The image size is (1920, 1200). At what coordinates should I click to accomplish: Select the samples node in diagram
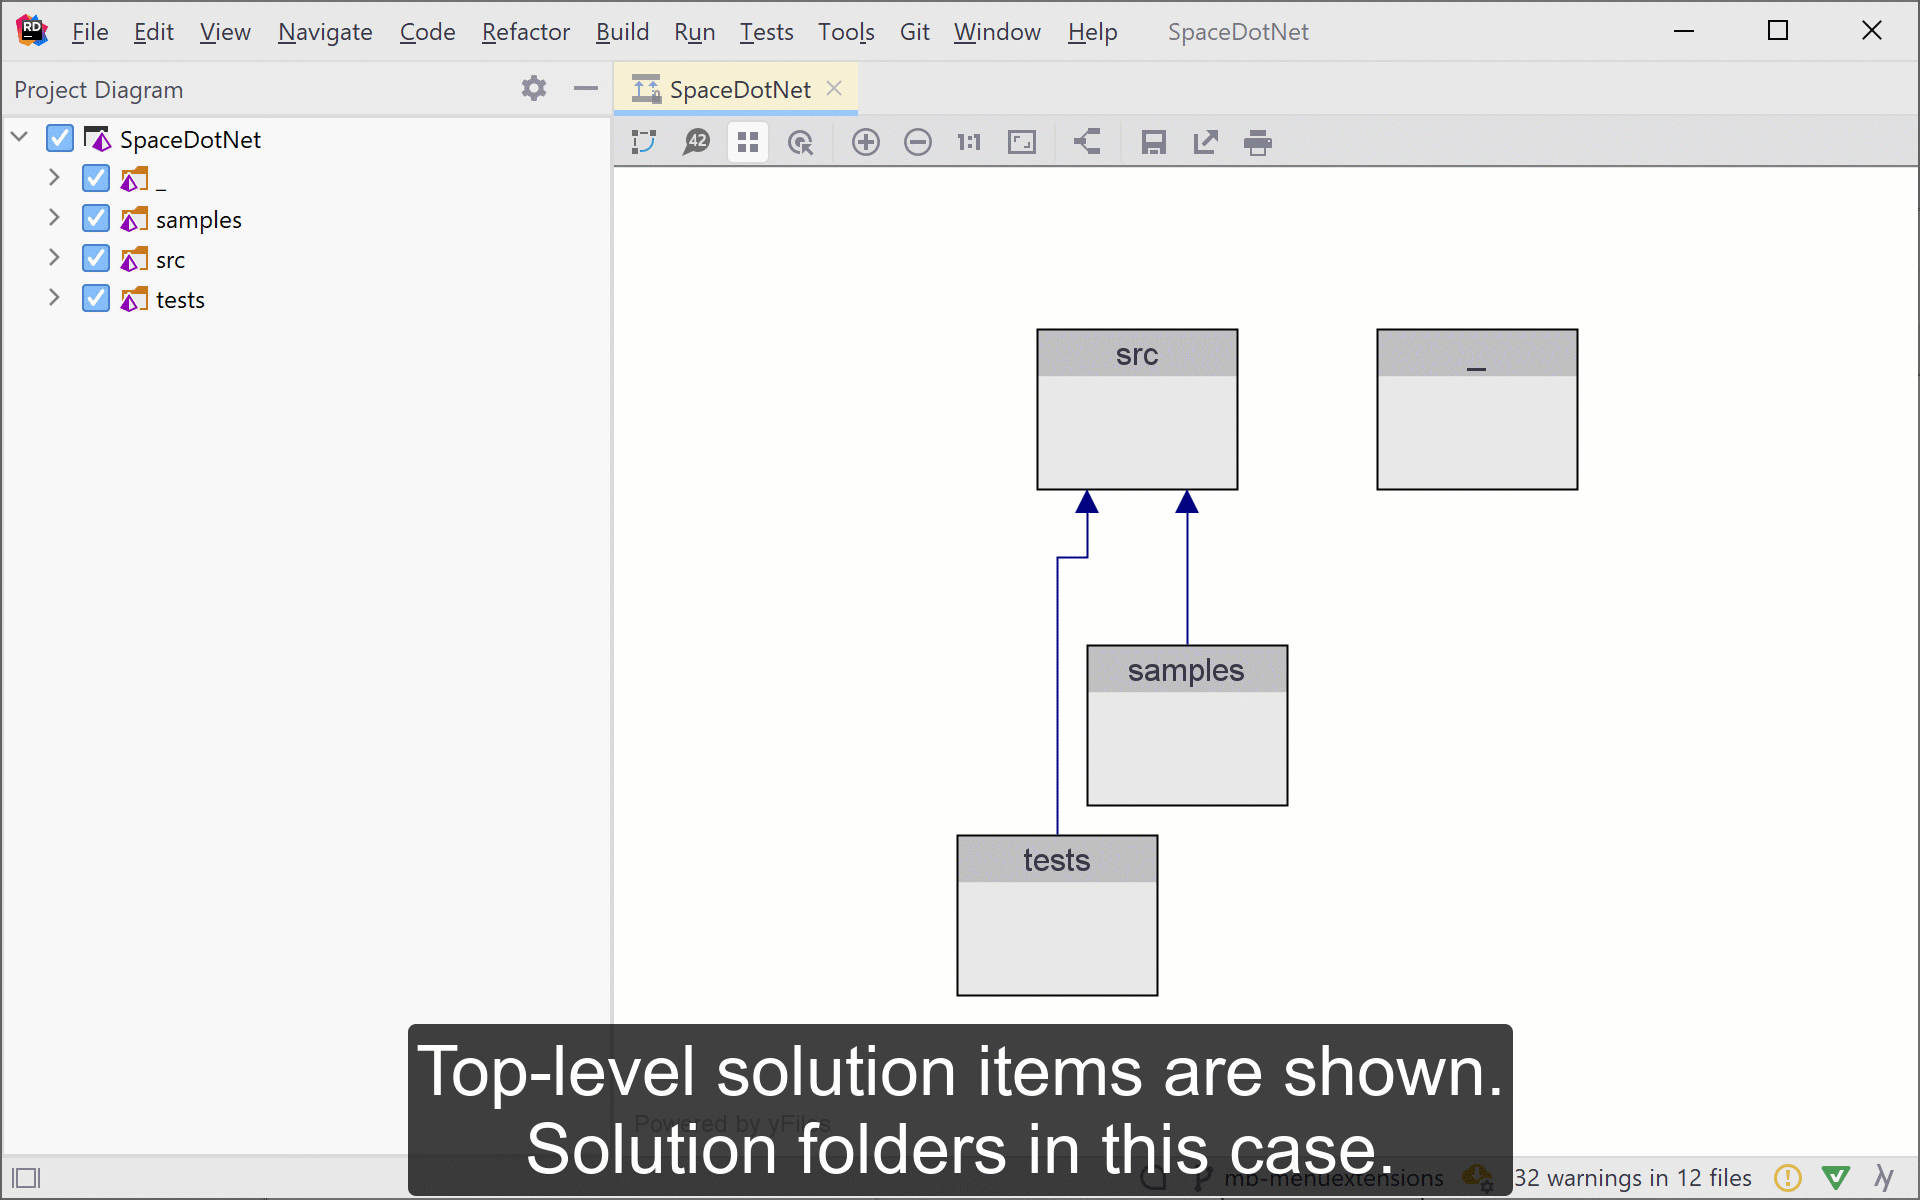1187,726
